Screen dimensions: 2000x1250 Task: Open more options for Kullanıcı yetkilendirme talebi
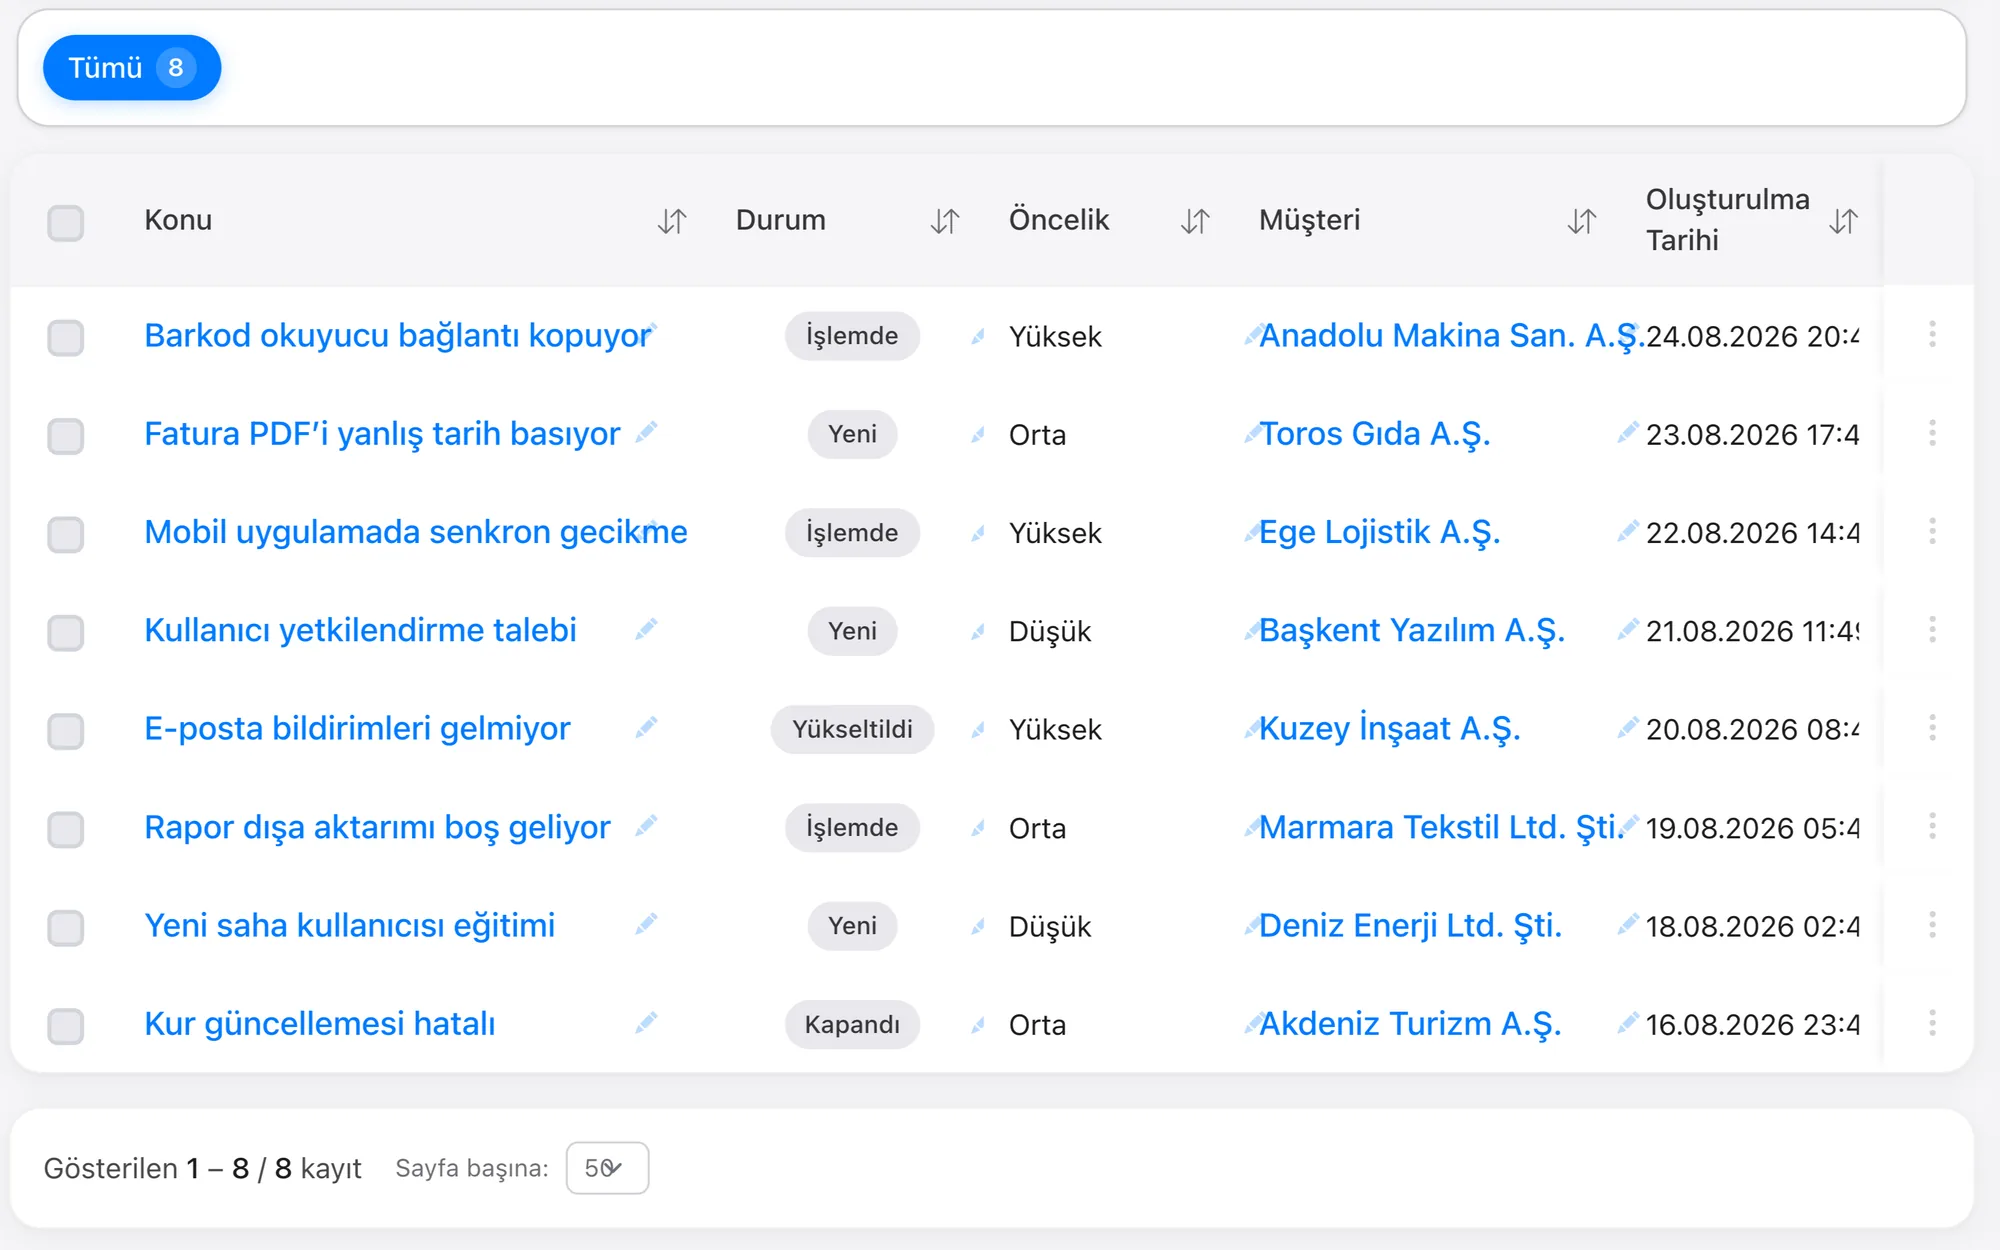click(x=1932, y=630)
